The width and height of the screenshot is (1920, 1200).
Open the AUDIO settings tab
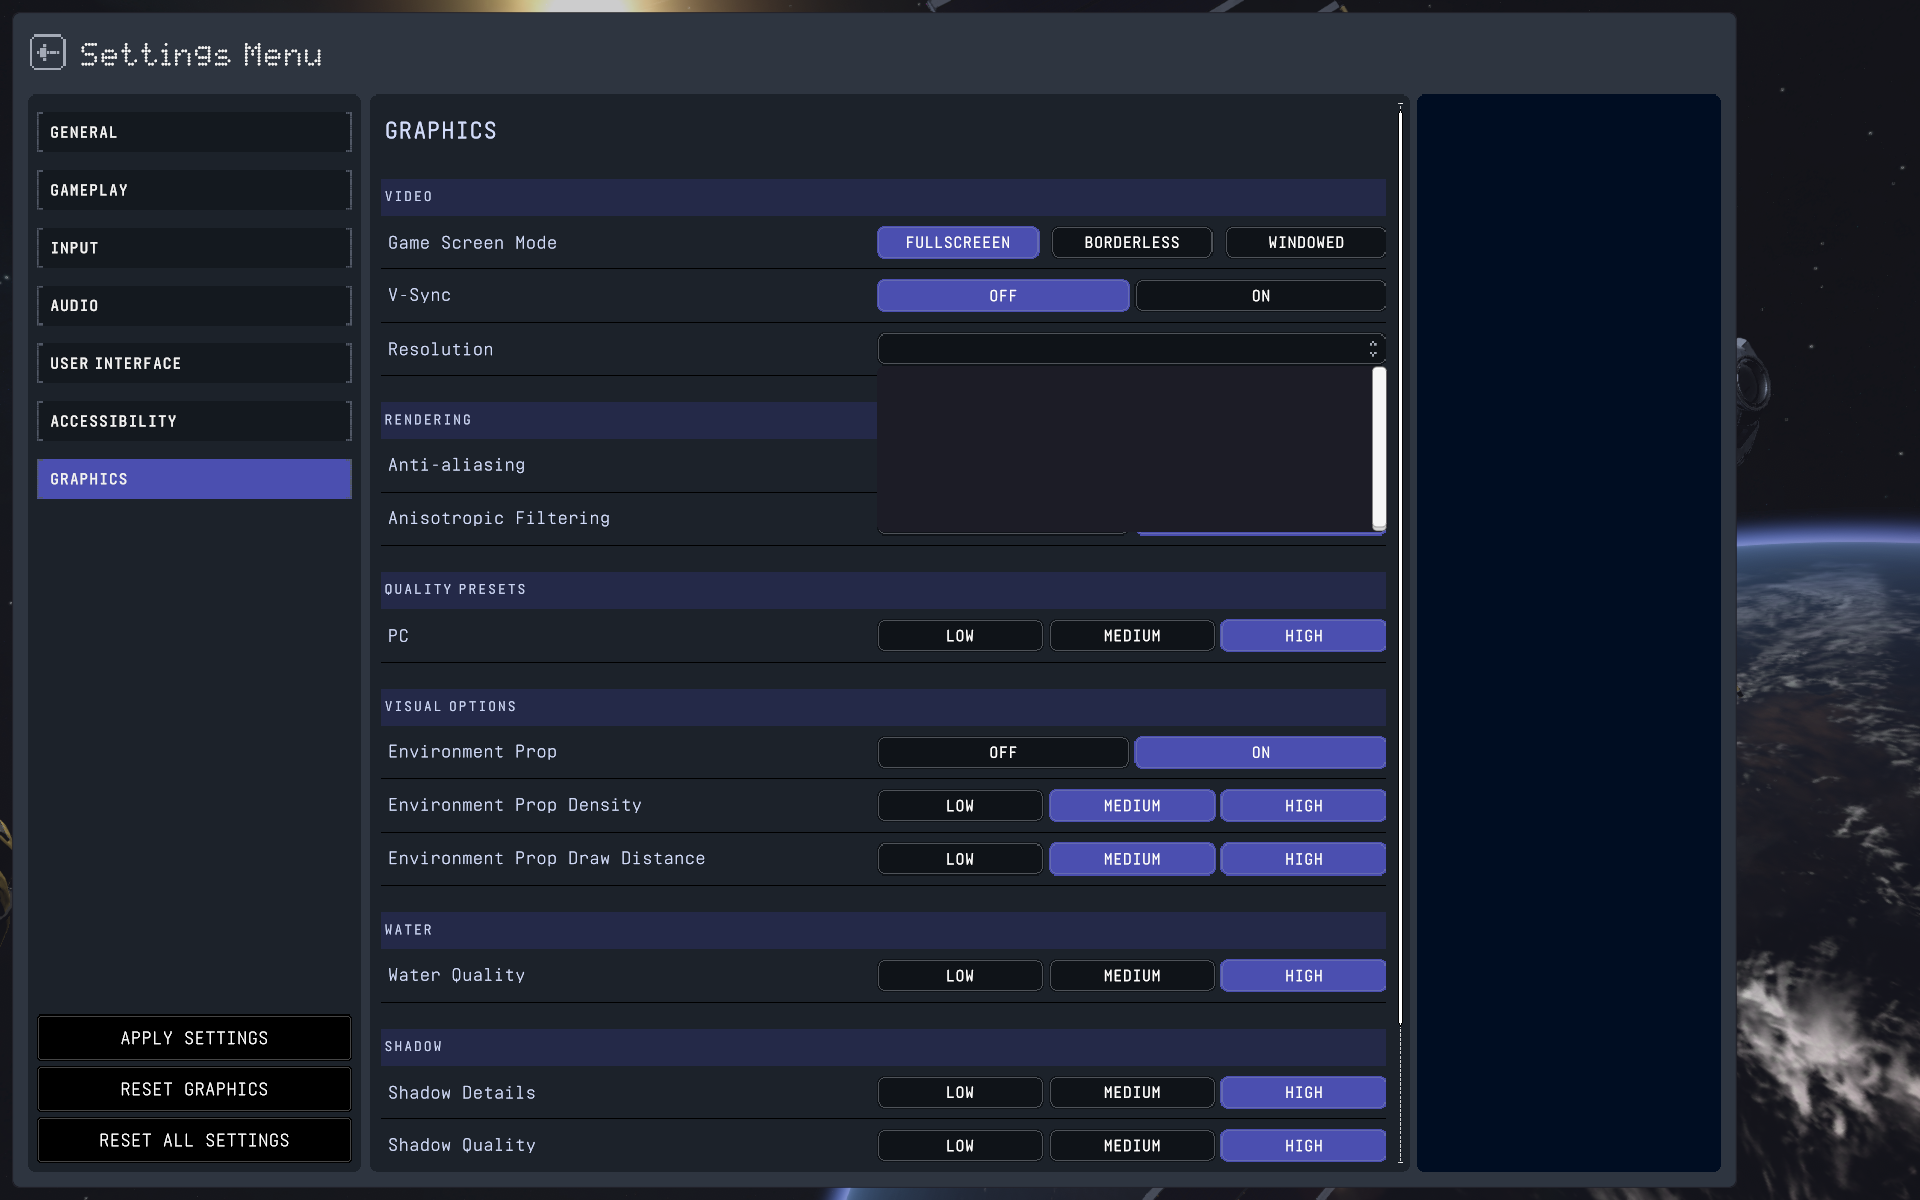click(194, 304)
